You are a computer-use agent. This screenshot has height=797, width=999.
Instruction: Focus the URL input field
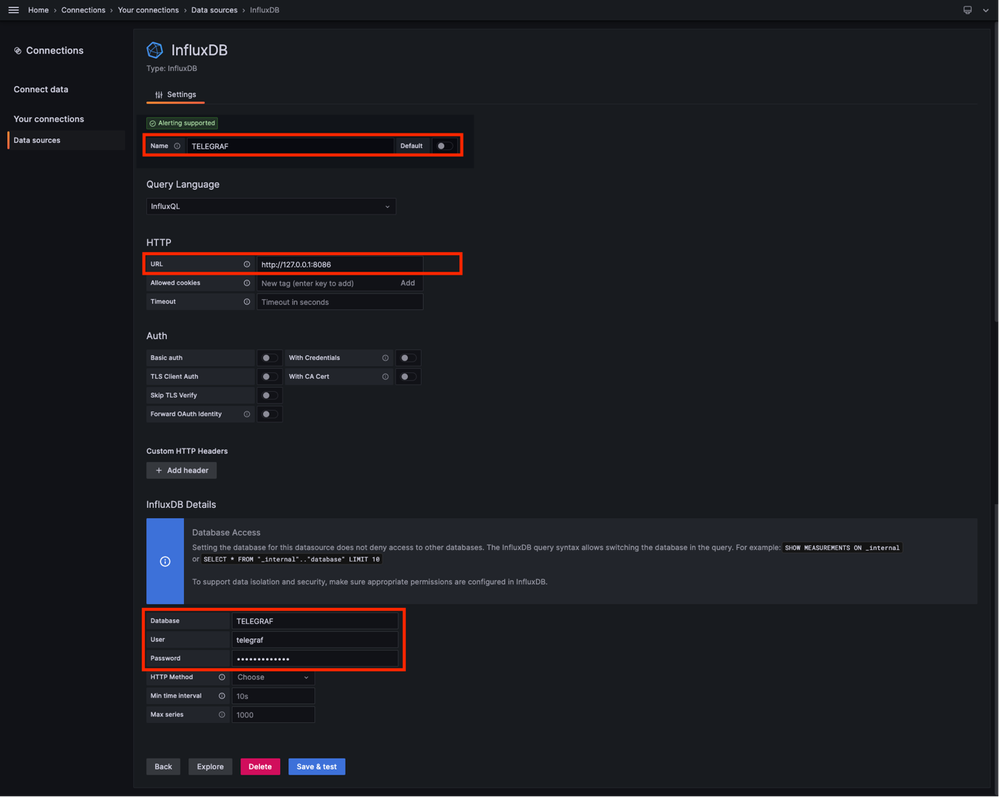click(x=340, y=264)
